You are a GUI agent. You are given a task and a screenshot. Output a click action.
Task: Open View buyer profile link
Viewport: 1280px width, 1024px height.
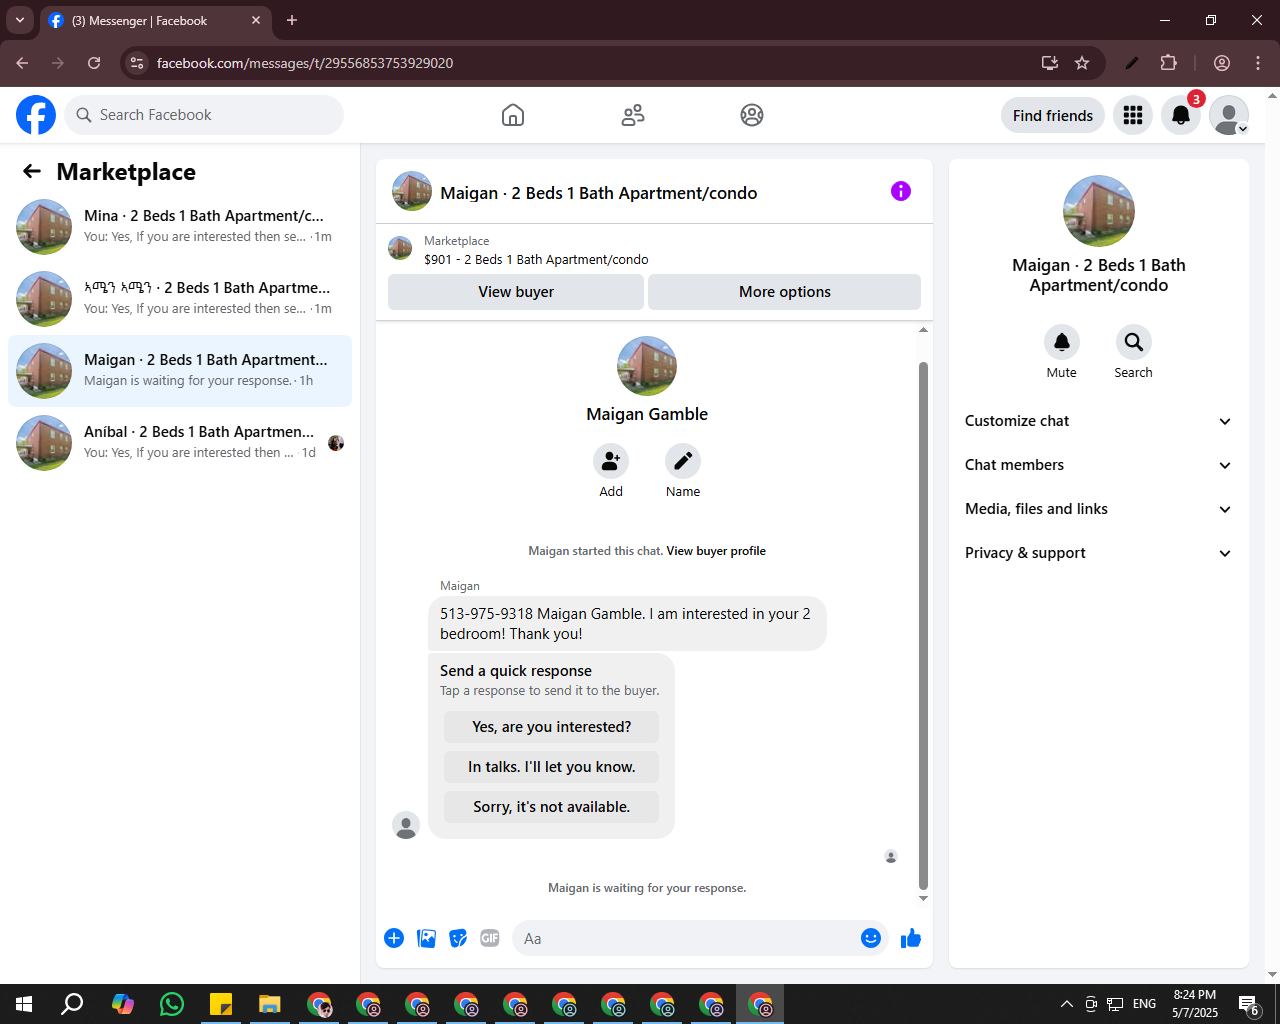(x=716, y=551)
